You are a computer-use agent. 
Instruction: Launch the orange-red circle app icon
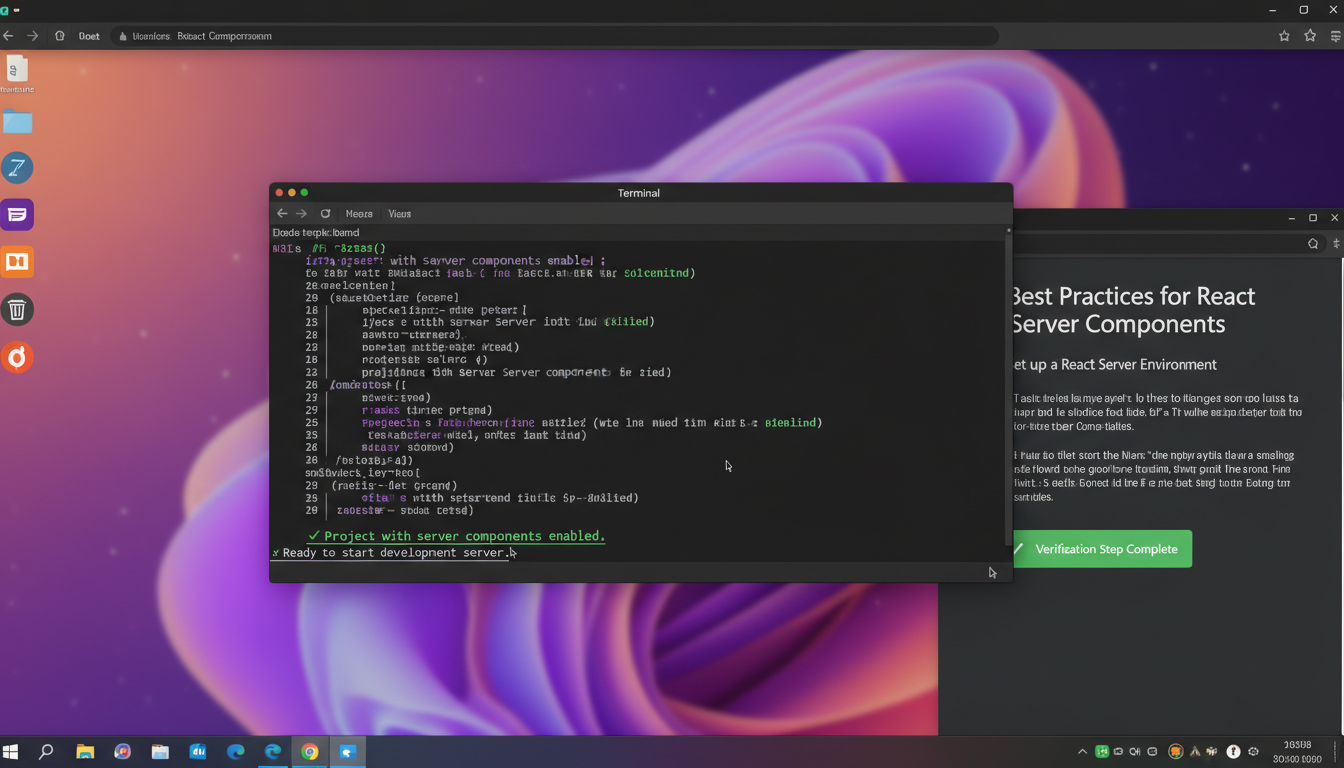(x=17, y=357)
